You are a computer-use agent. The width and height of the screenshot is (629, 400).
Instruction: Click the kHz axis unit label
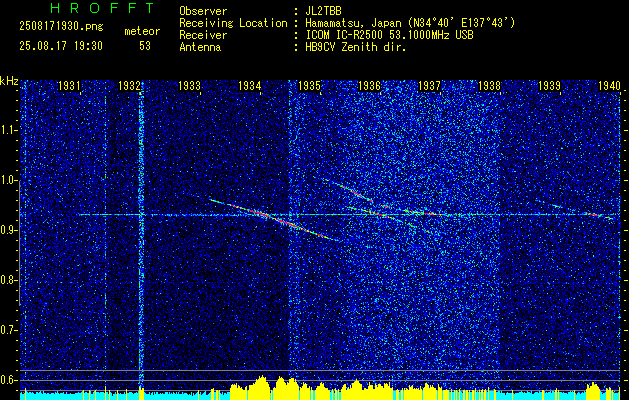pos(9,81)
